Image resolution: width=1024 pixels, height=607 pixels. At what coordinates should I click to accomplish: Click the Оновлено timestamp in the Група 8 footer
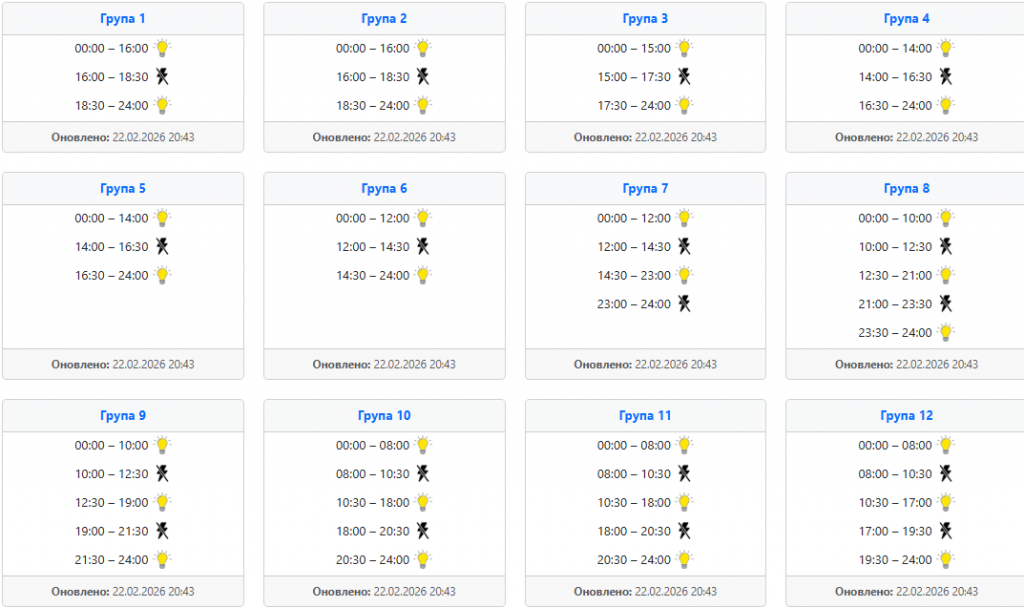pos(906,365)
